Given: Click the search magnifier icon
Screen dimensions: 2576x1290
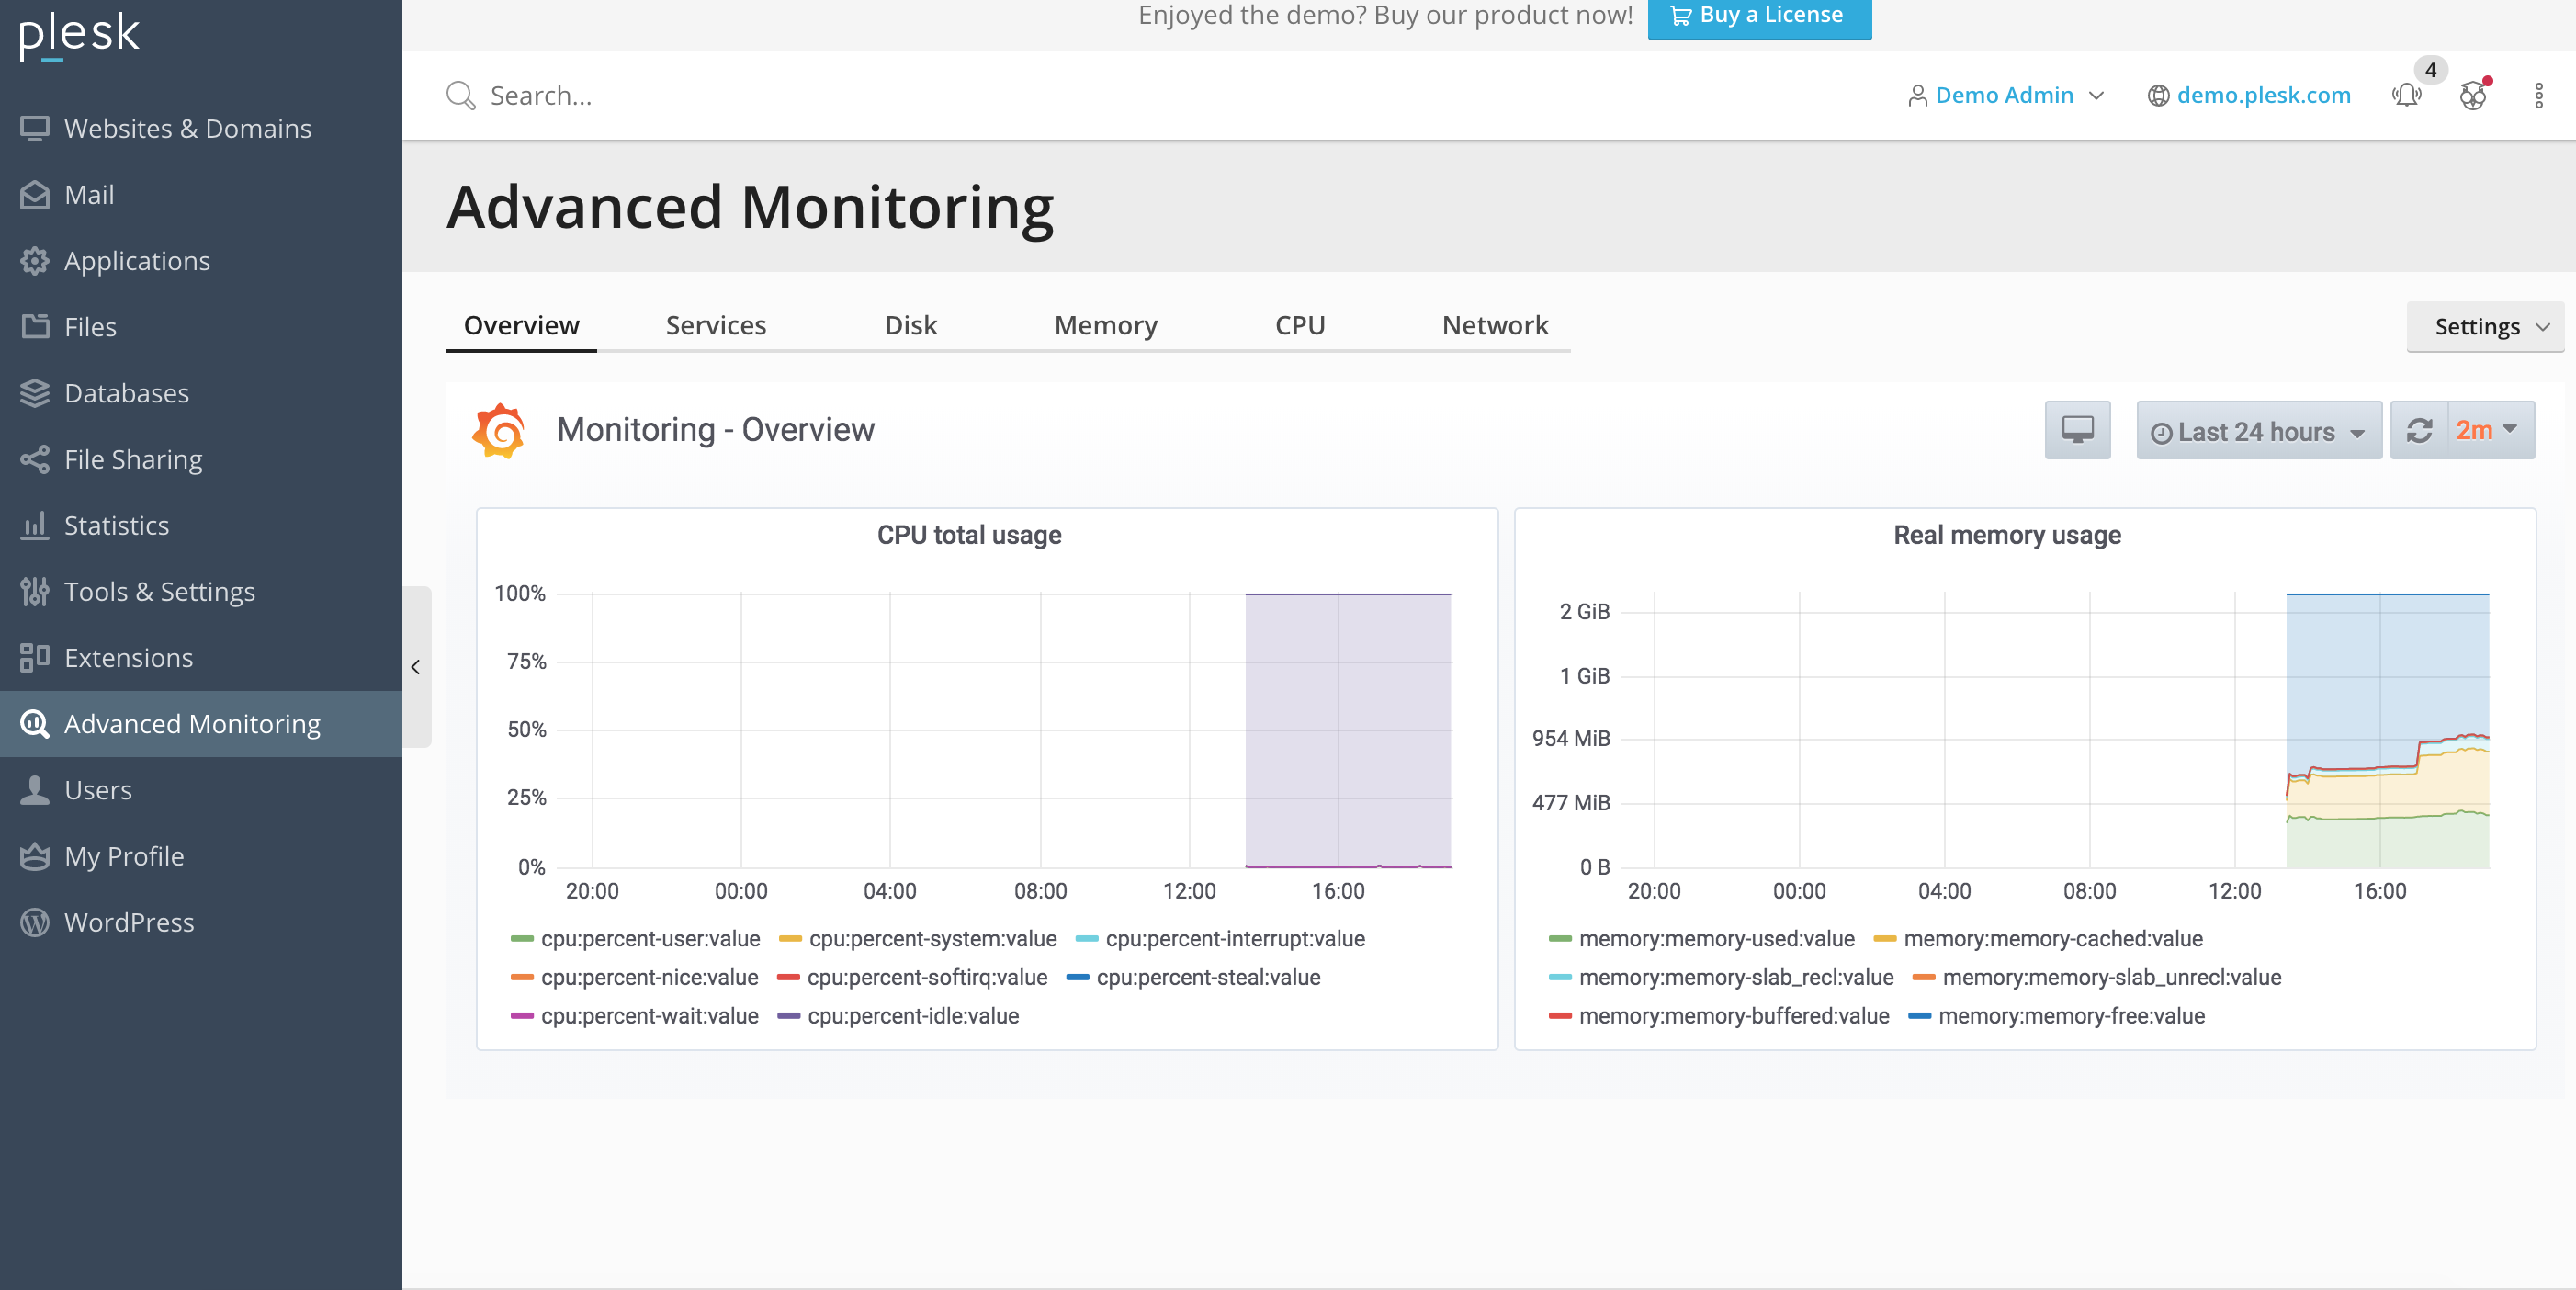Looking at the screenshot, I should (x=460, y=95).
